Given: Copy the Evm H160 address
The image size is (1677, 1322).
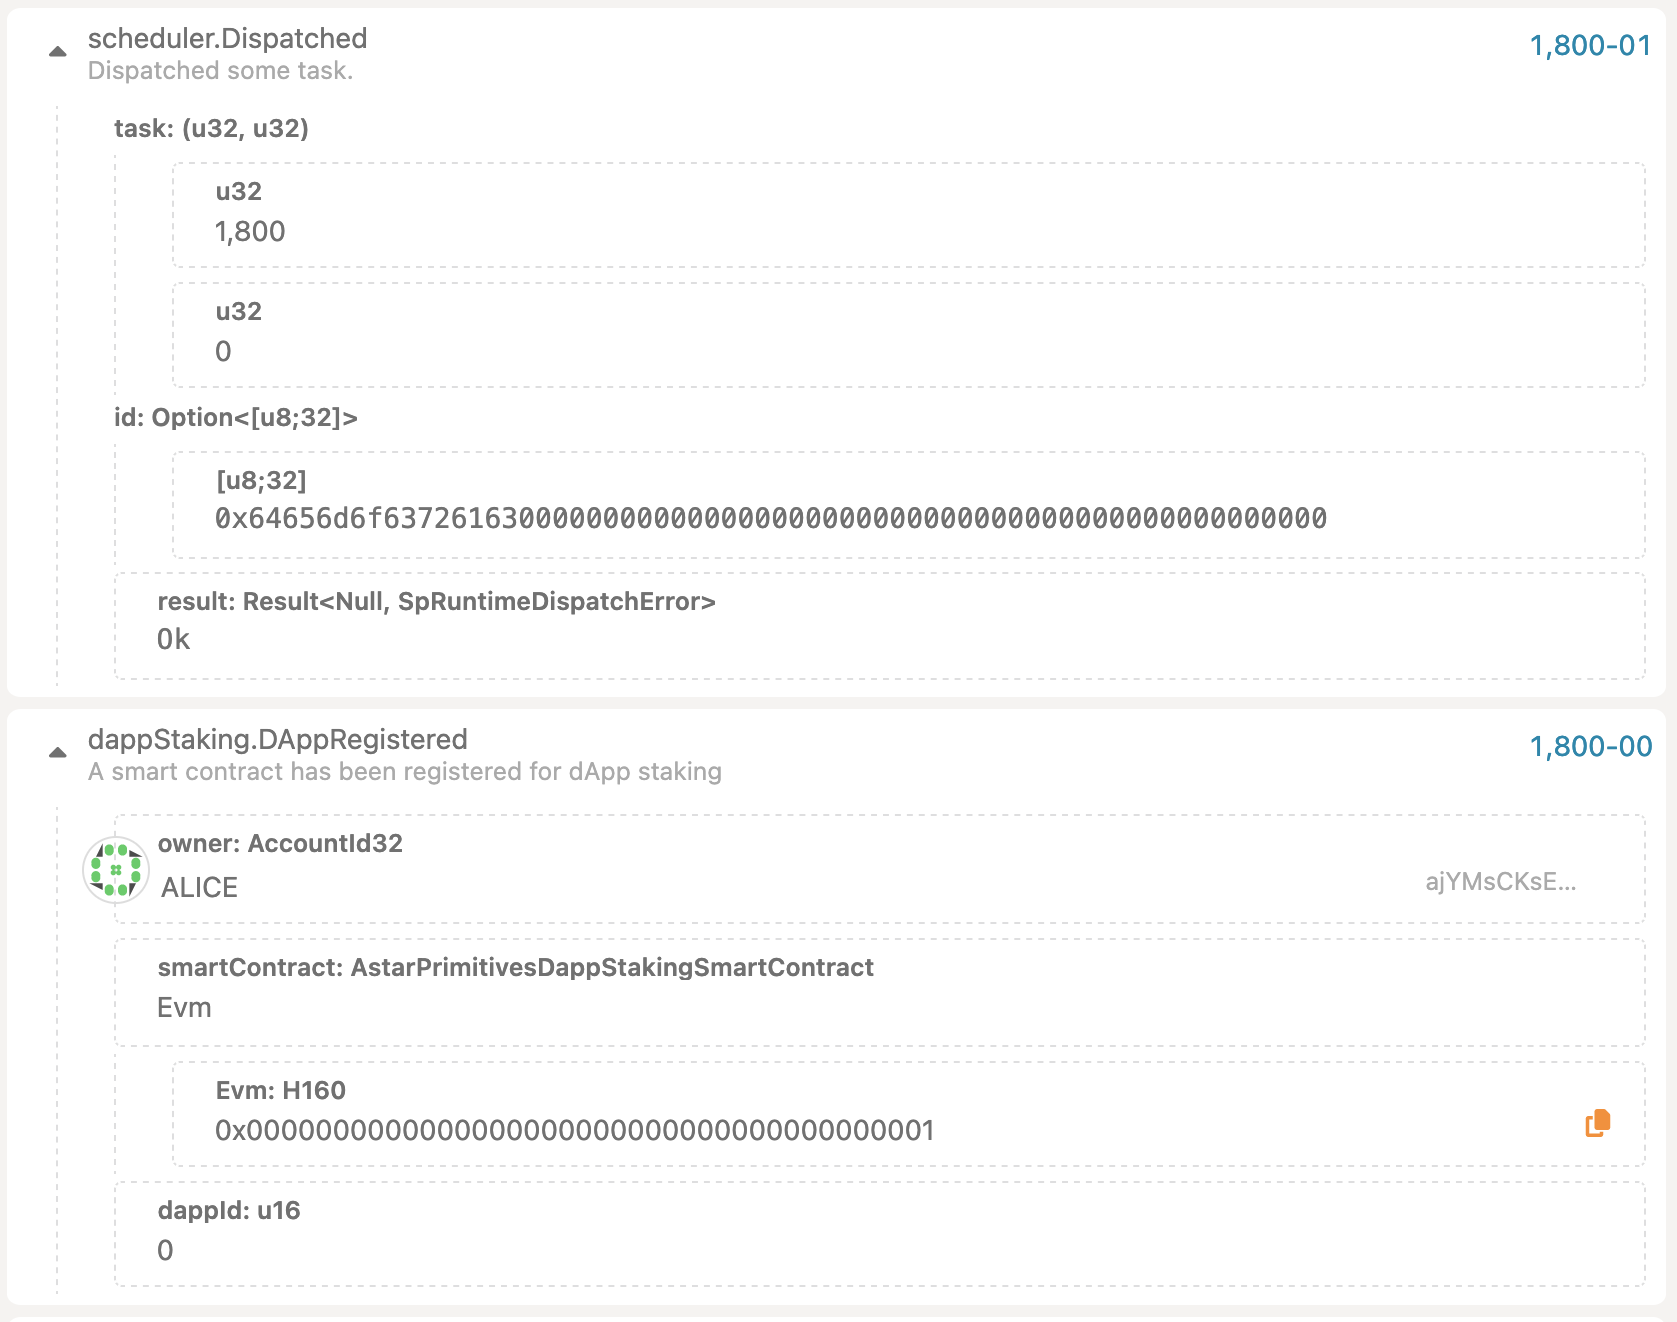Looking at the screenshot, I should [1597, 1123].
